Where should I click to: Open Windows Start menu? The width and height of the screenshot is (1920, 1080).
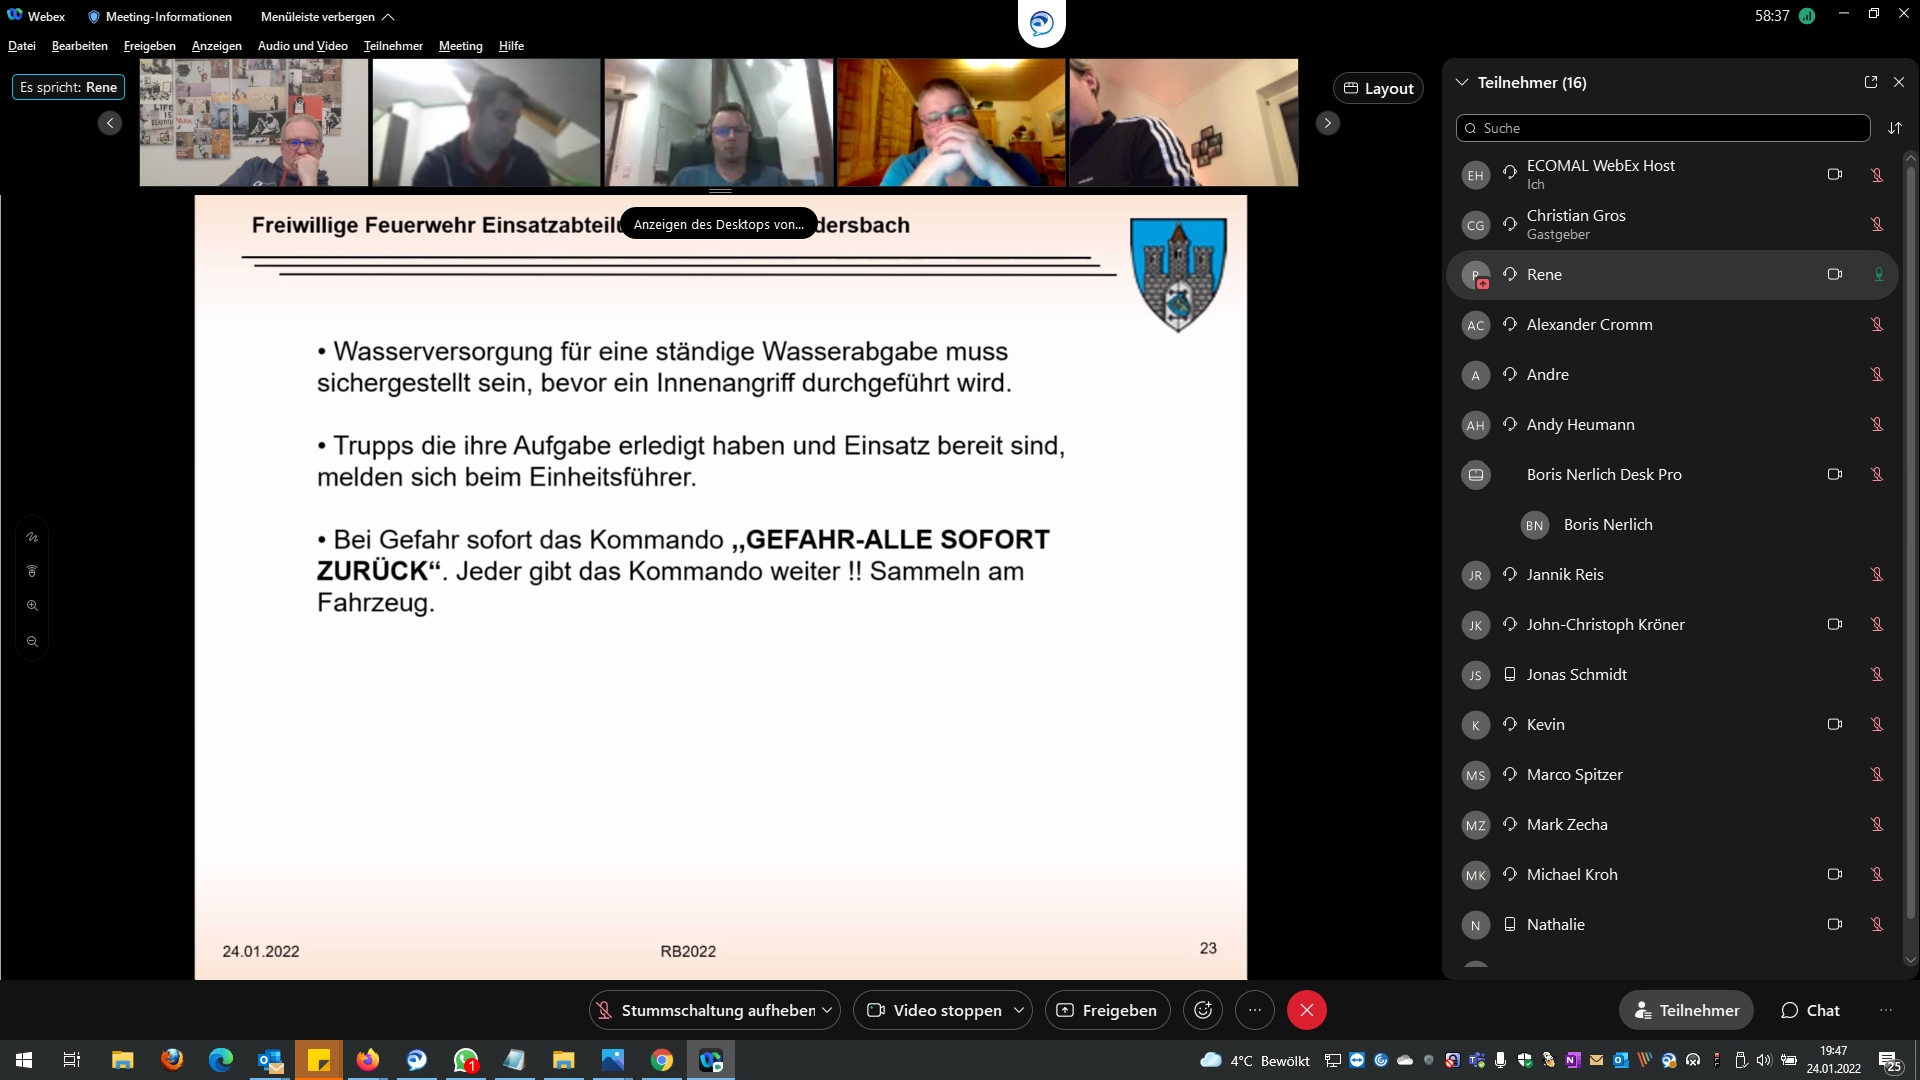24,1059
